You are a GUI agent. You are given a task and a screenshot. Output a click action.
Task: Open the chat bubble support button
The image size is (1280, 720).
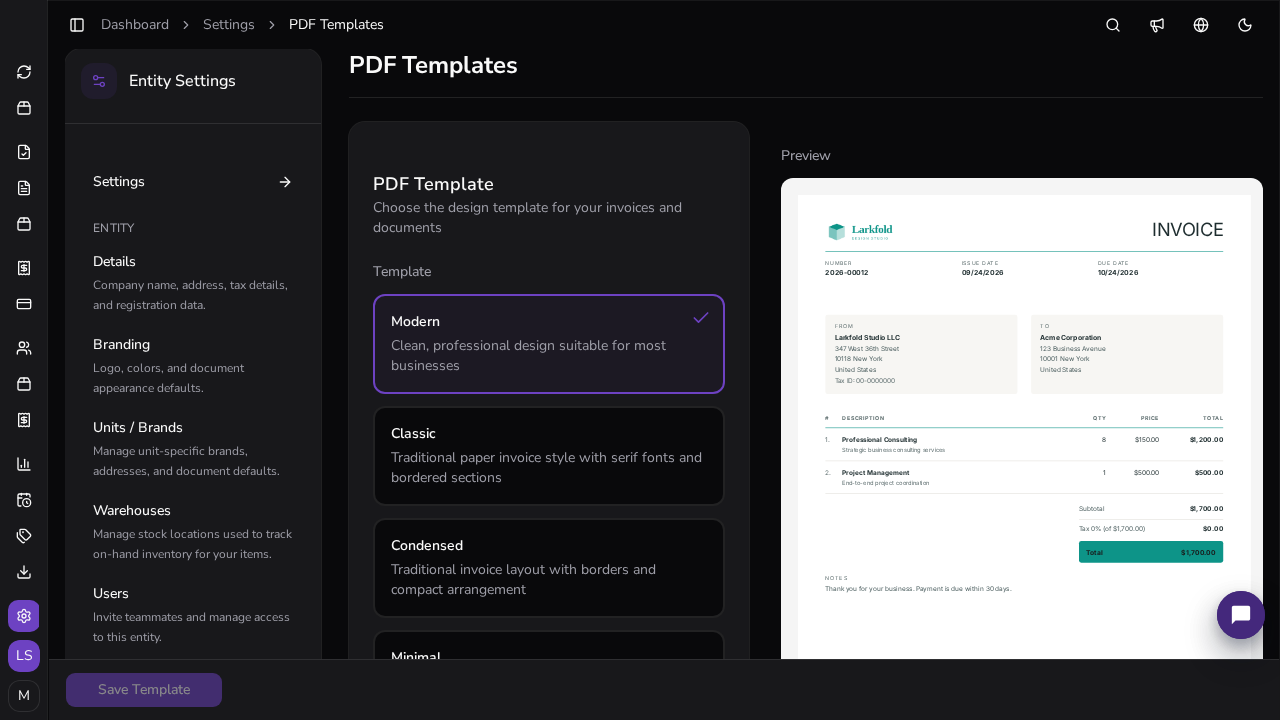point(1241,615)
